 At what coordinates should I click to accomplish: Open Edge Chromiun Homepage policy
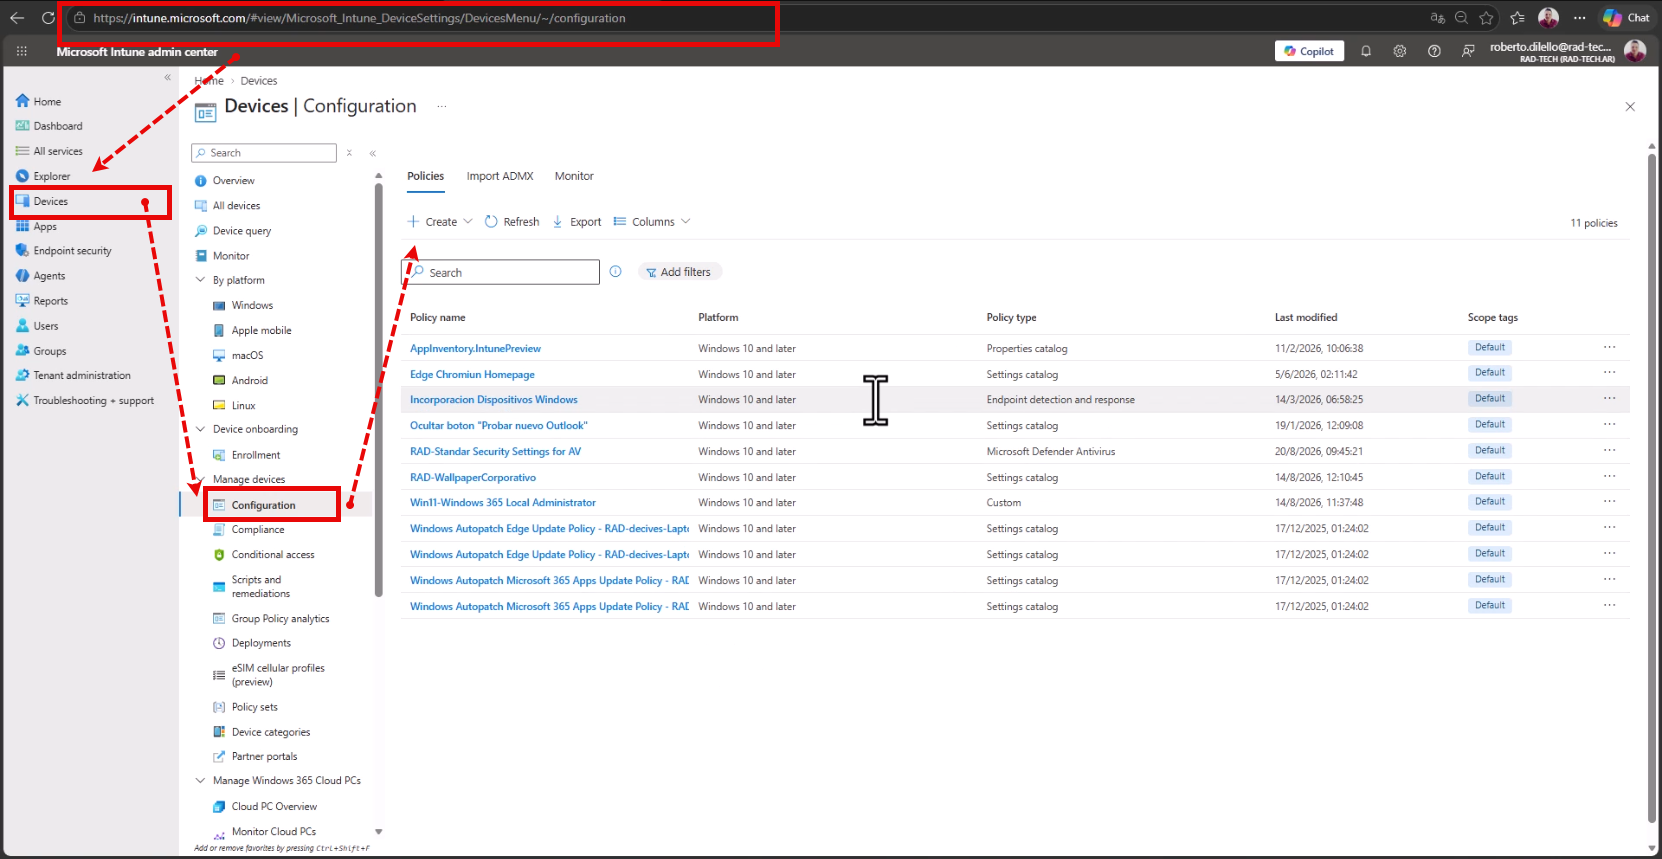(x=472, y=375)
